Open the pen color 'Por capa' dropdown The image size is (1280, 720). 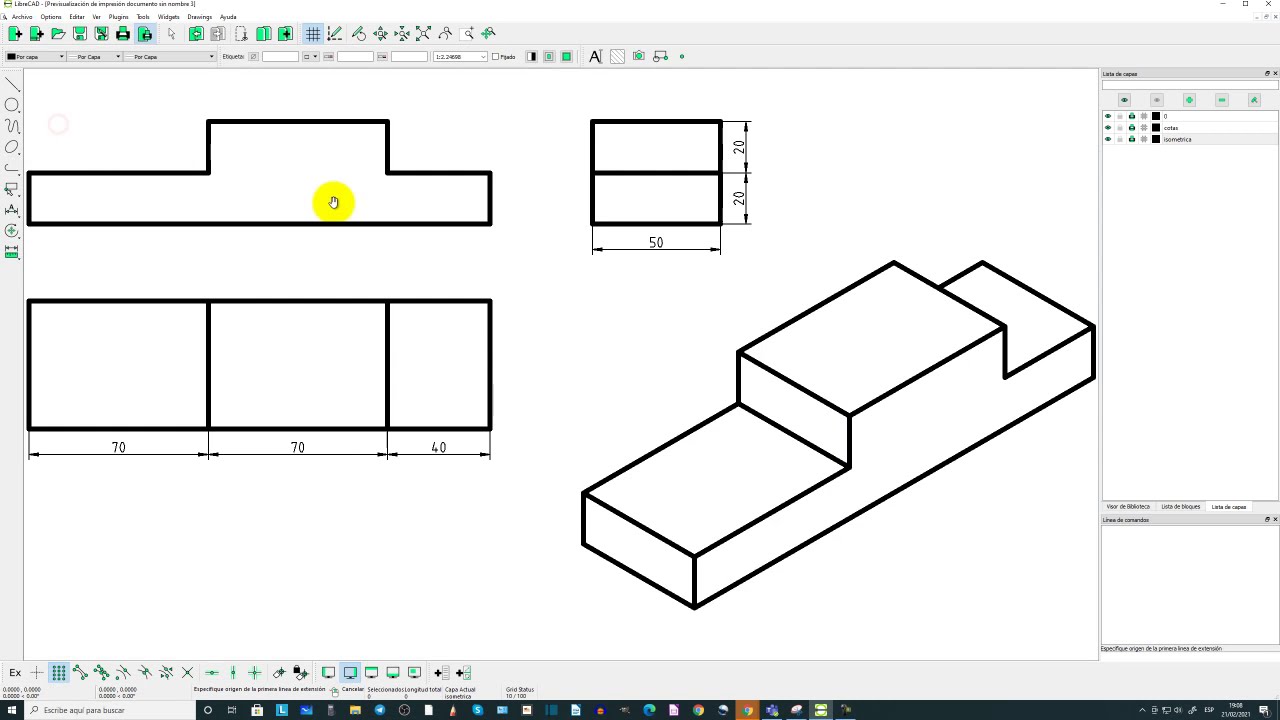tap(35, 57)
